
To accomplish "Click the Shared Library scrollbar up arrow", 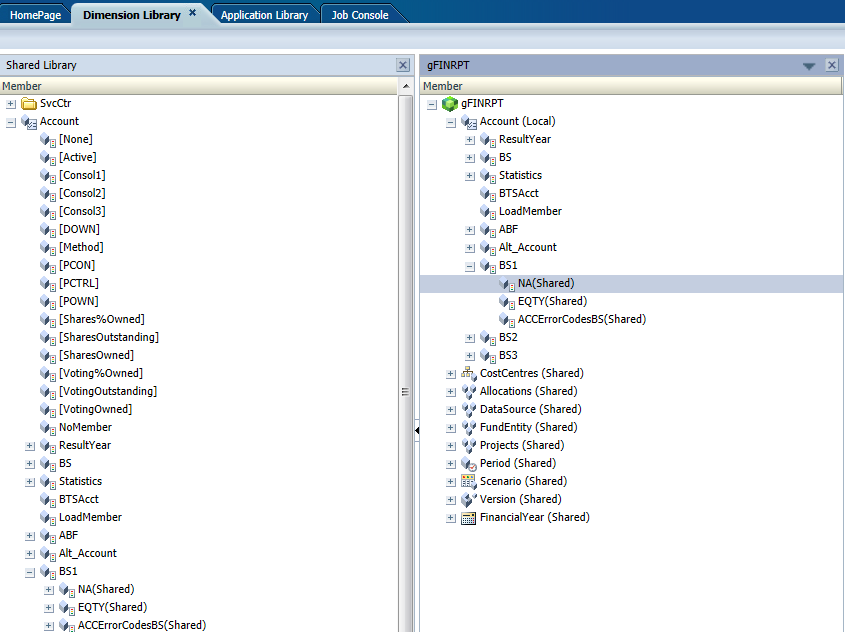I will [x=406, y=87].
